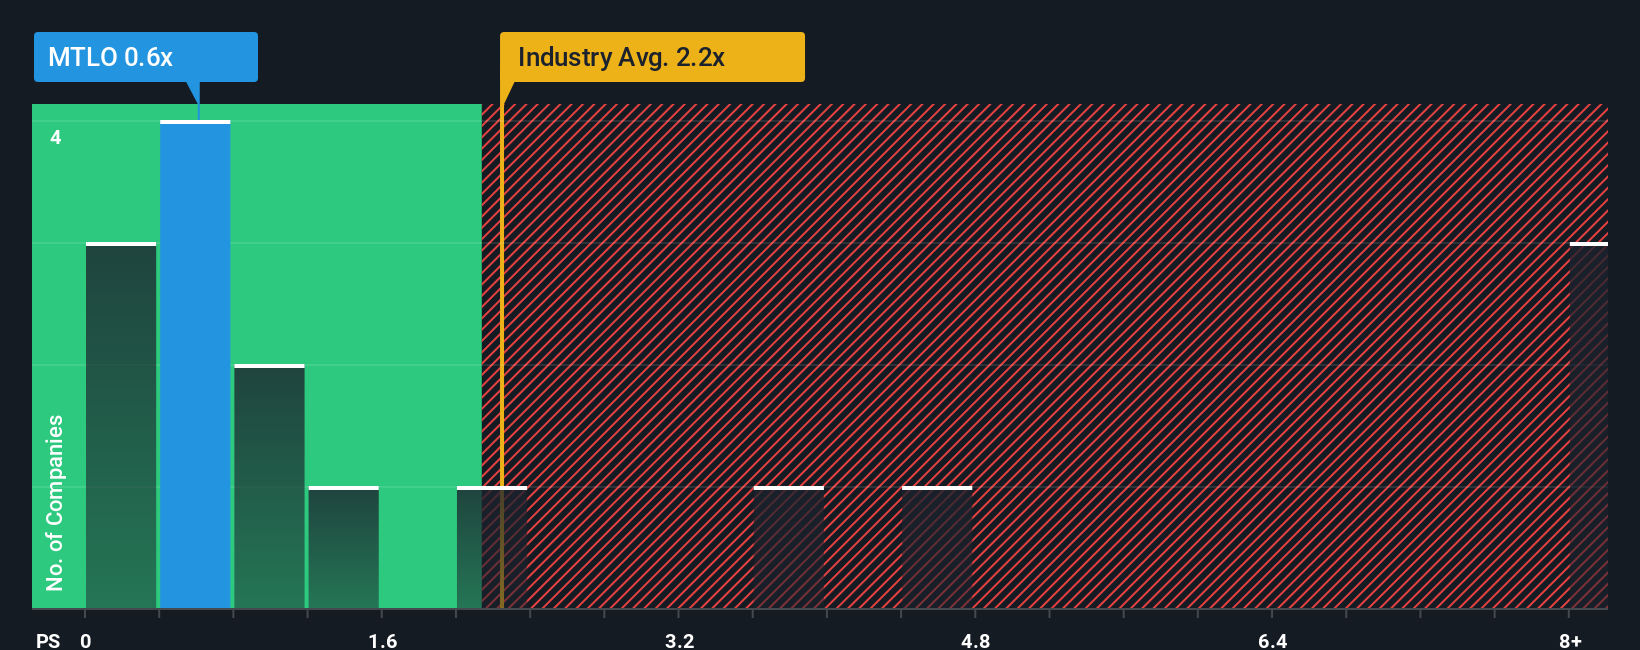Click the Industry Avg. 2.2x label
This screenshot has width=1640, height=650.
pos(652,57)
